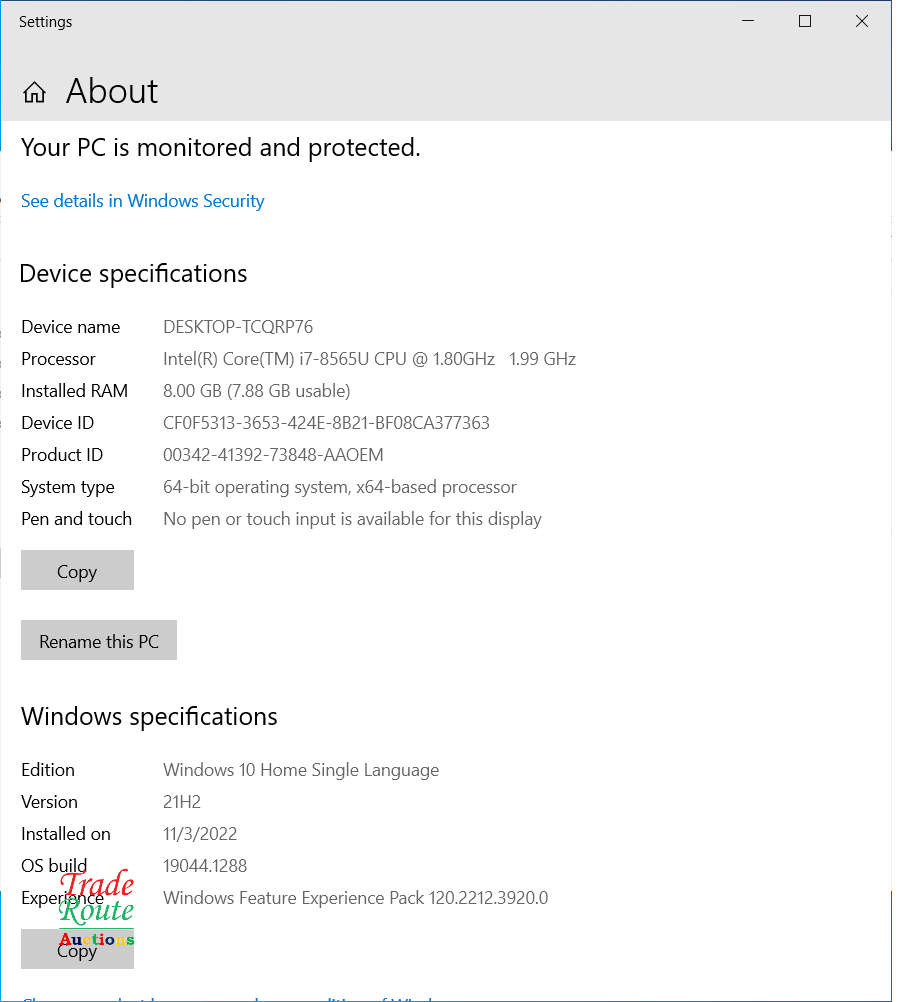Select the edition "Windows 10 Home Single Language"
Screen dimensions: 906x1002
301,770
